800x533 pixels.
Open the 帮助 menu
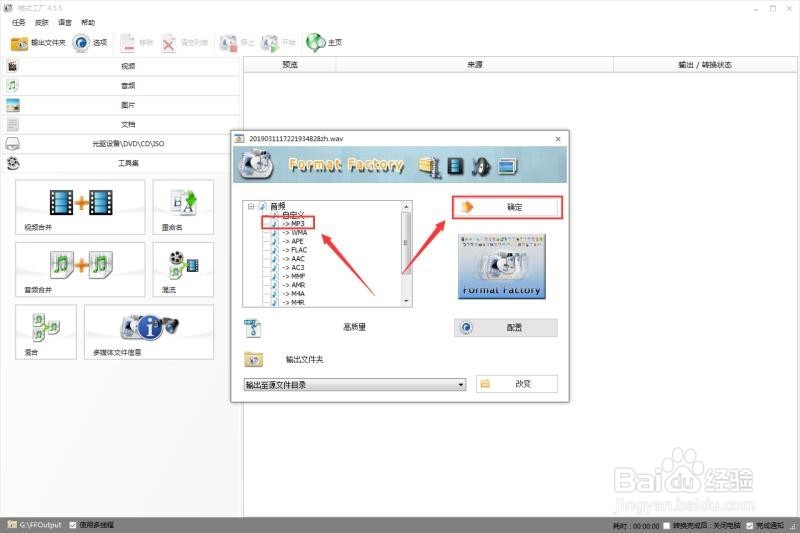point(88,22)
